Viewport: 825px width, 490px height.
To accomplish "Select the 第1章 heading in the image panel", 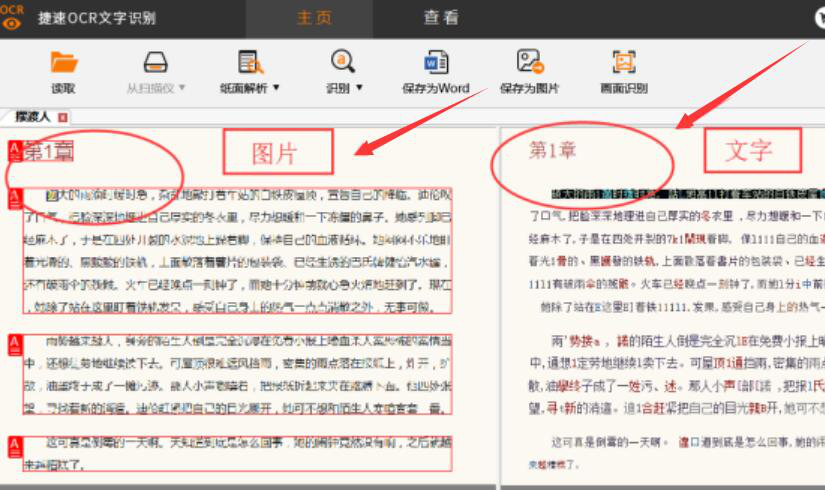I will (x=48, y=152).
